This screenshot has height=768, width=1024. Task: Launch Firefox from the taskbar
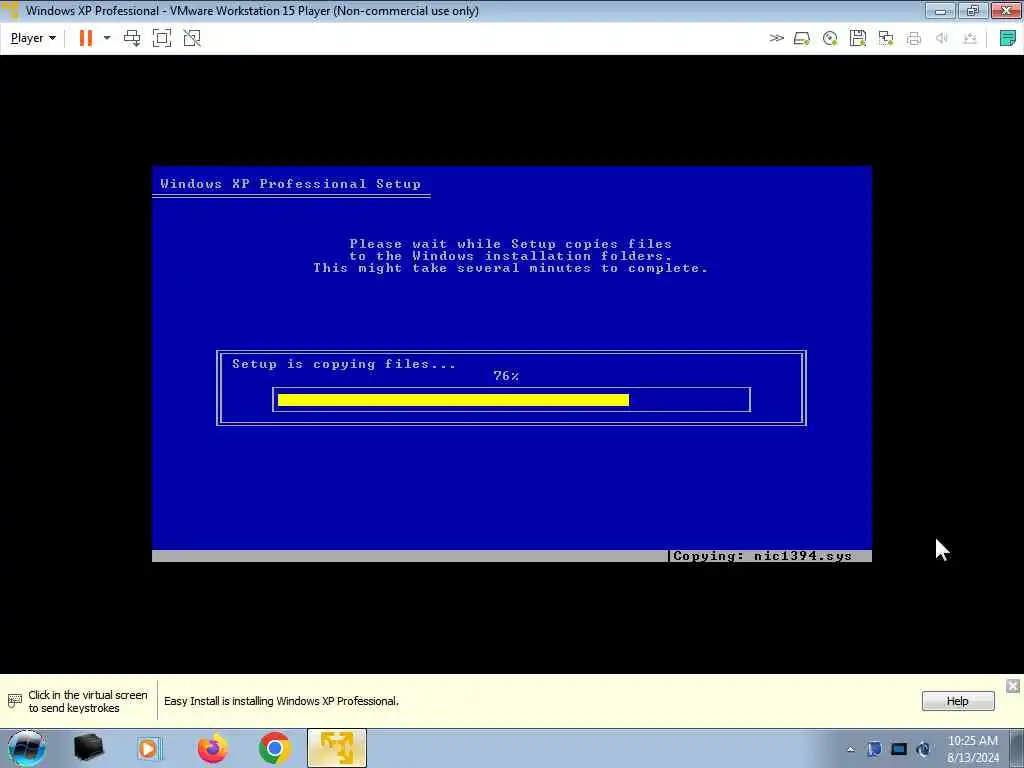[212, 748]
